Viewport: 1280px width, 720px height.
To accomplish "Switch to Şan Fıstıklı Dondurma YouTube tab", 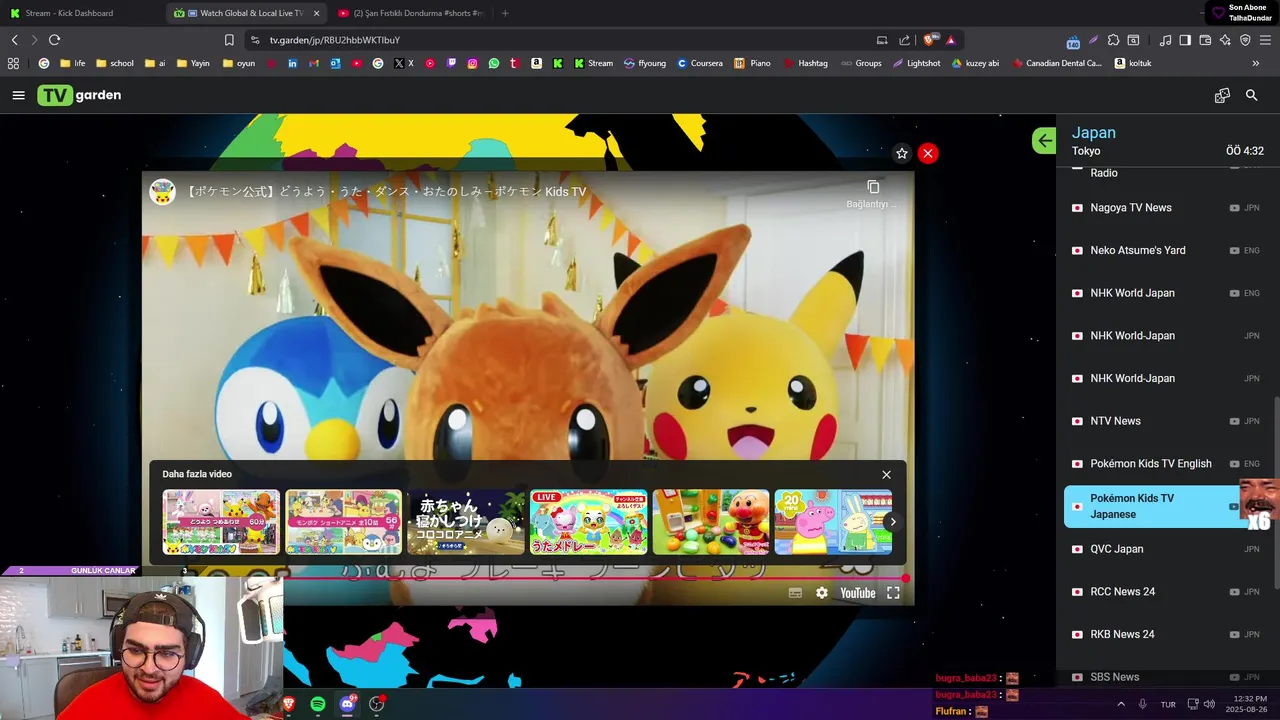I will pyautogui.click(x=411, y=13).
